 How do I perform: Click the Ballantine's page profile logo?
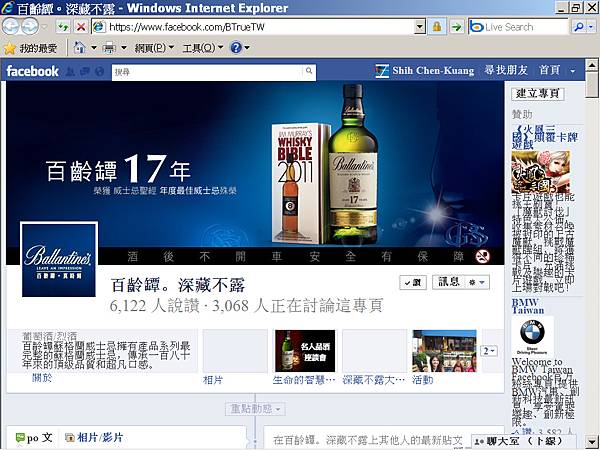[x=59, y=260]
